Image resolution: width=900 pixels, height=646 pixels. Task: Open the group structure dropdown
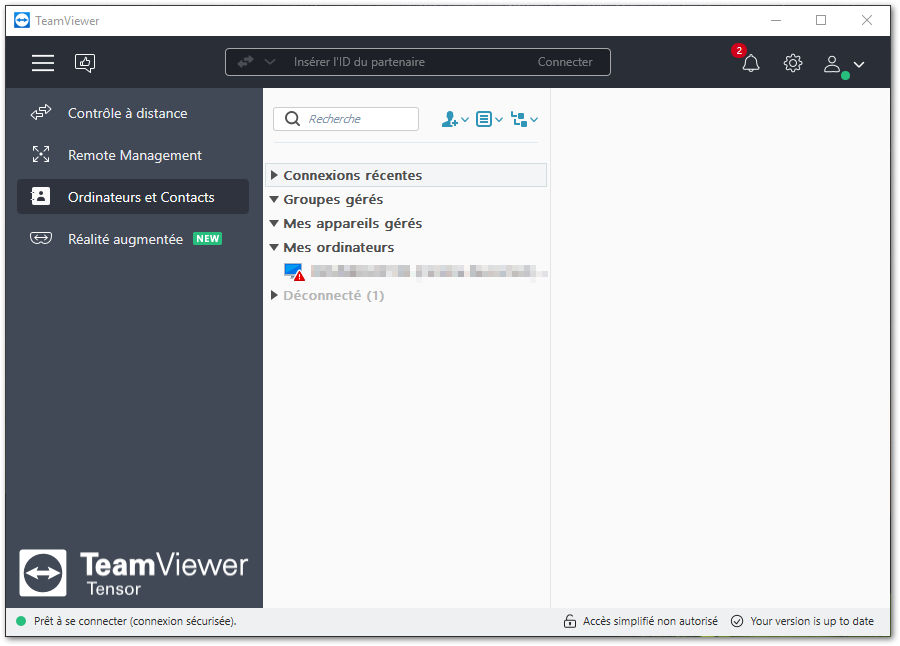click(524, 119)
